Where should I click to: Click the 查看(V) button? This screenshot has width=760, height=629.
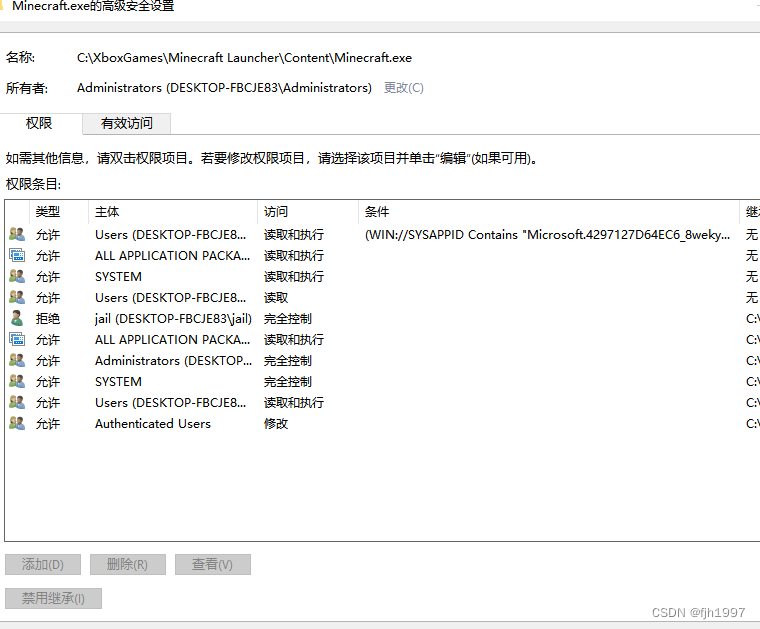point(213,565)
